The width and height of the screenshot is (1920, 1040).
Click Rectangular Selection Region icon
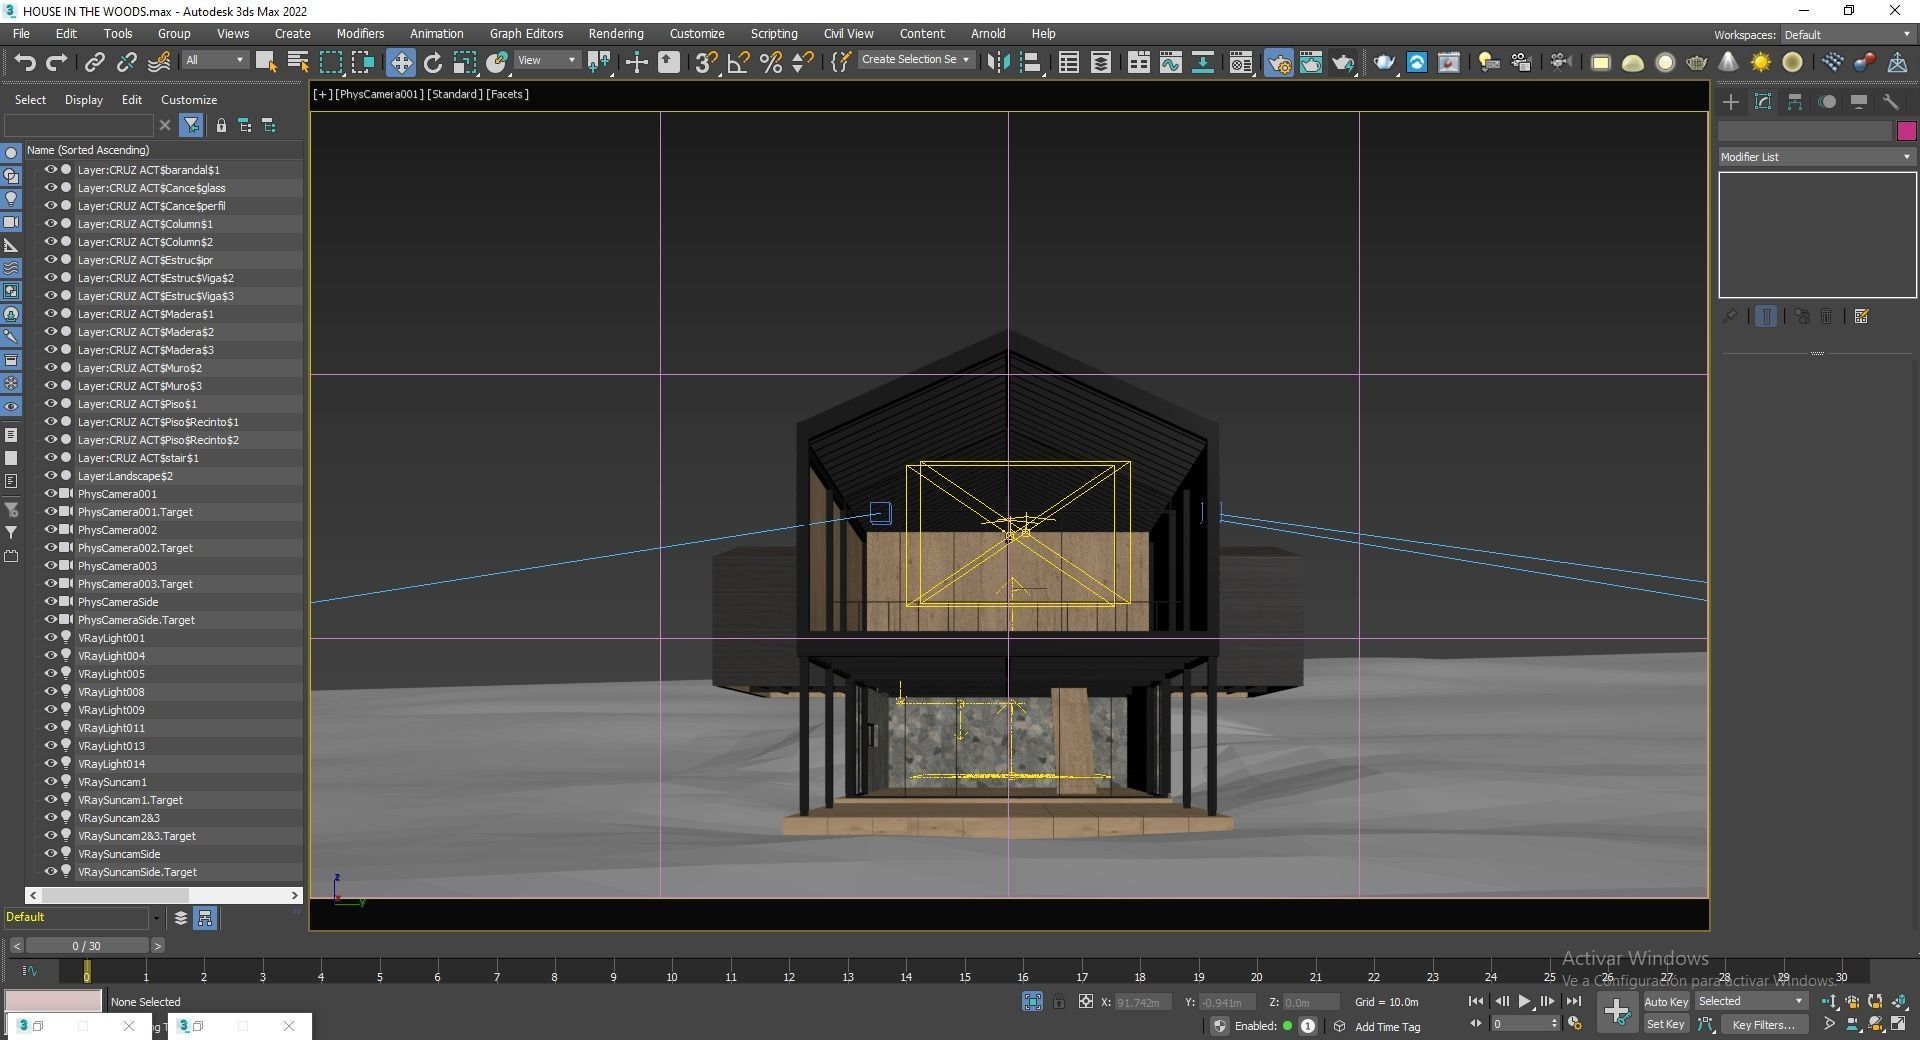330,62
